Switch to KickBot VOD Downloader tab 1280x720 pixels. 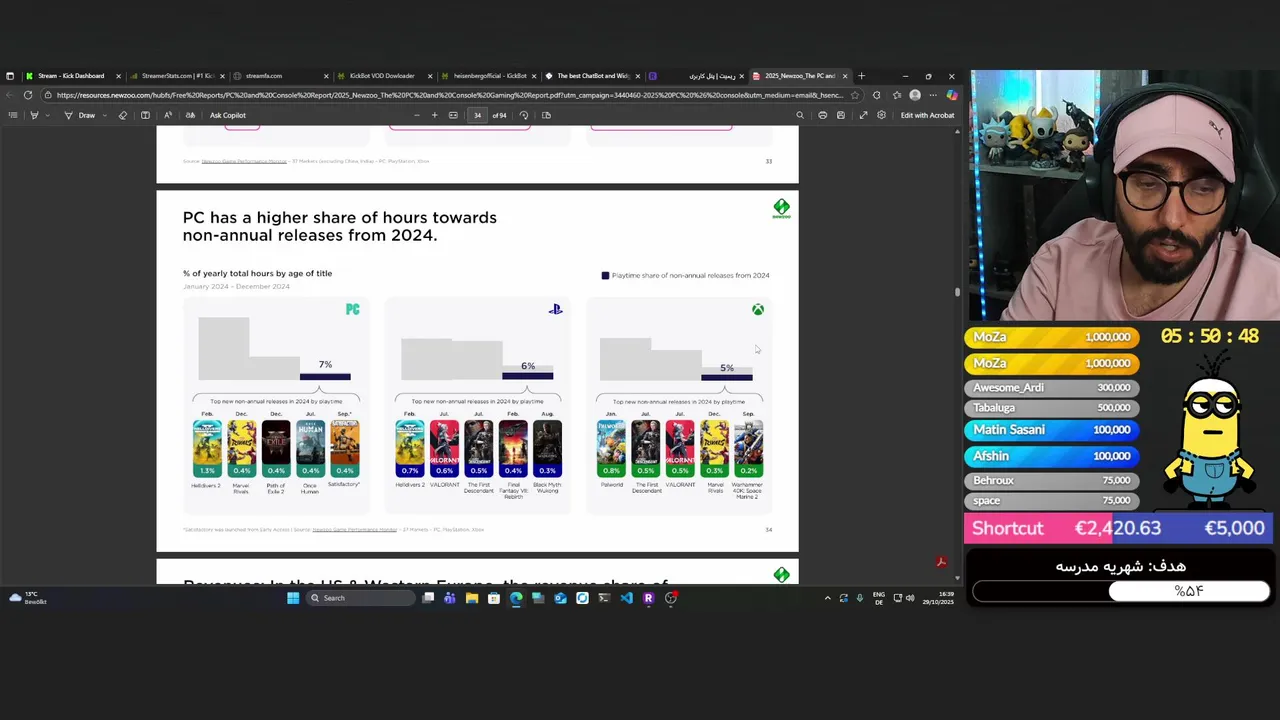(385, 76)
